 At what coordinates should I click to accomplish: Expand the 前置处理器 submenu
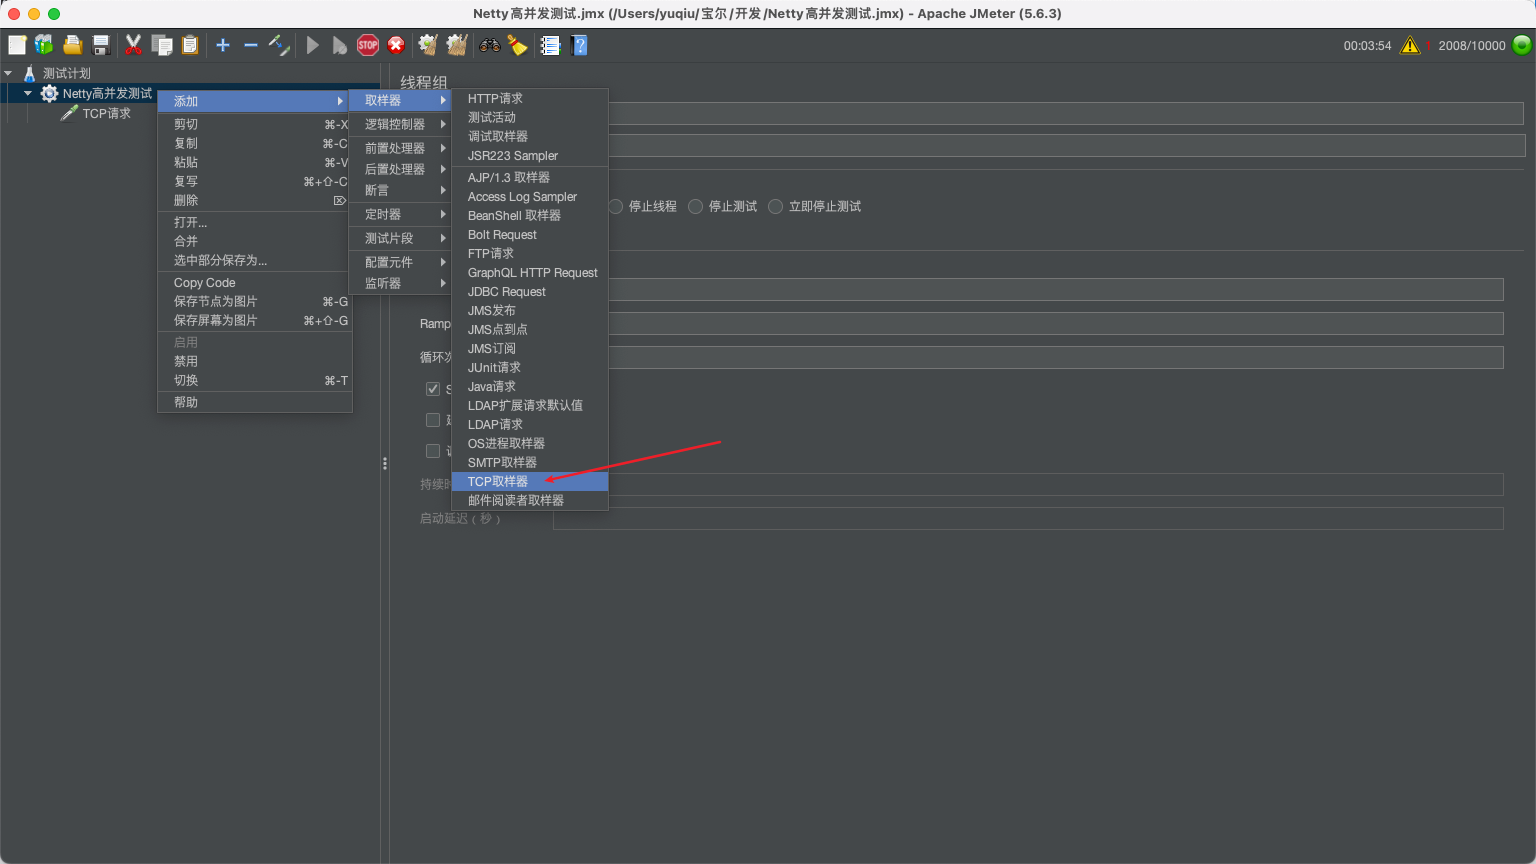point(400,147)
